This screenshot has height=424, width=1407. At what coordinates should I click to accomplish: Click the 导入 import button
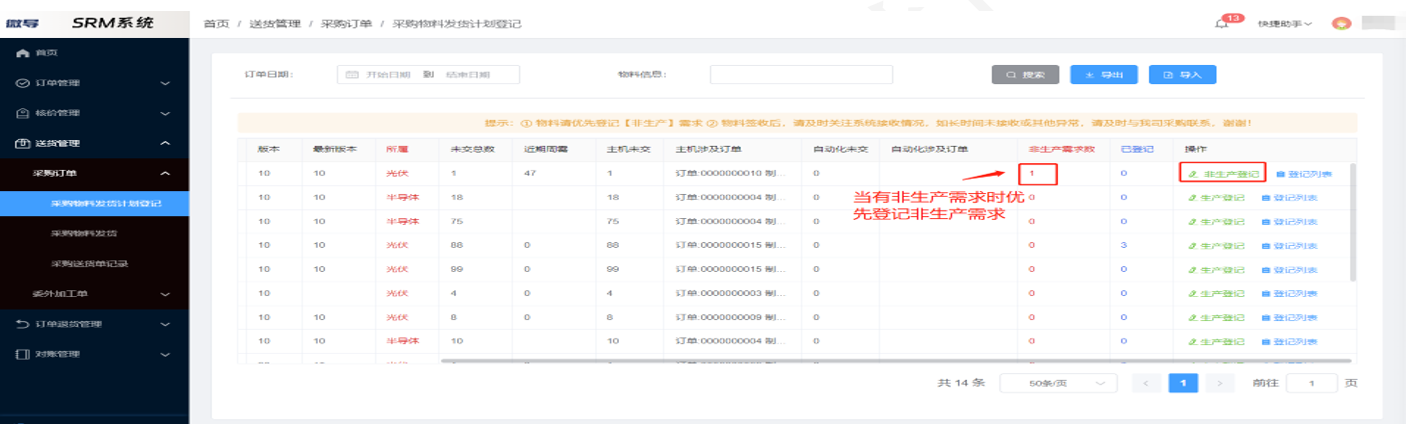coord(1182,75)
